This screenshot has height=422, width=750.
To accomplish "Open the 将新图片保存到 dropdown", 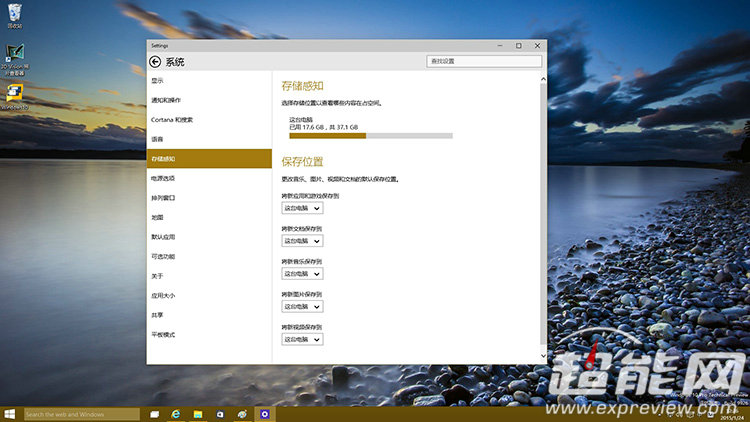I will tap(302, 306).
